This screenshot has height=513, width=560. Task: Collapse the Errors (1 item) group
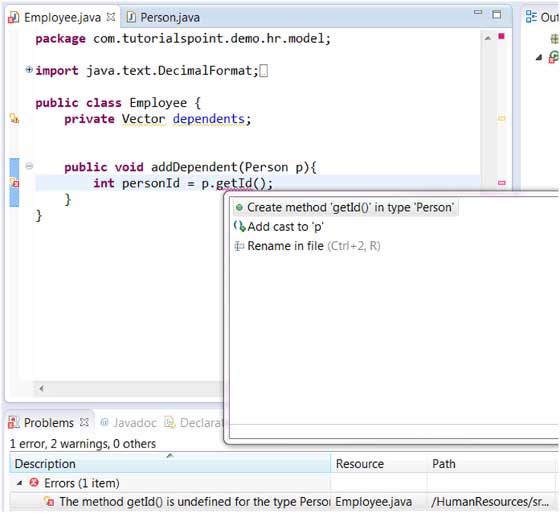20,483
